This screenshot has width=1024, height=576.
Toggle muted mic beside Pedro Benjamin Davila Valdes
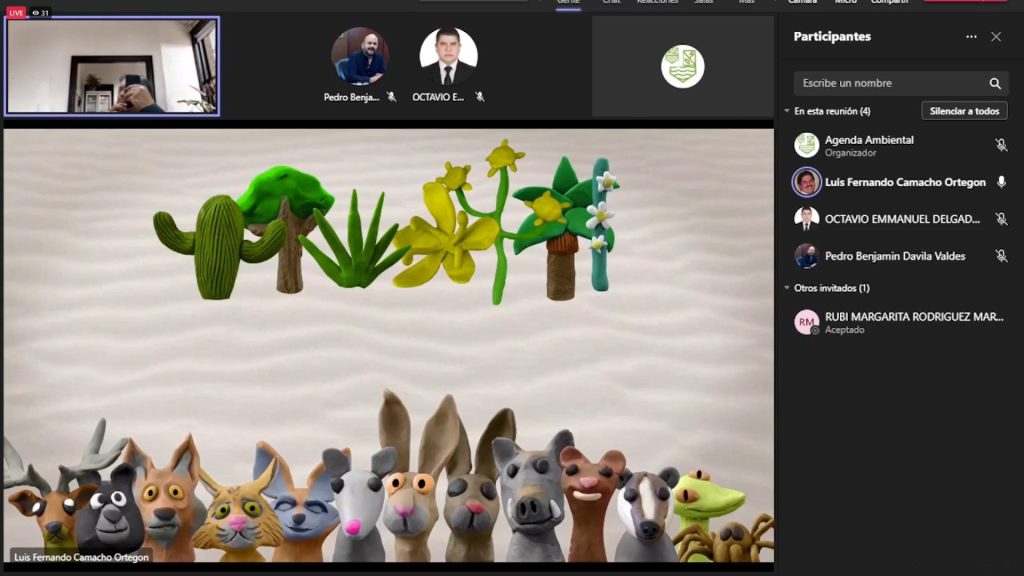tap(1001, 256)
